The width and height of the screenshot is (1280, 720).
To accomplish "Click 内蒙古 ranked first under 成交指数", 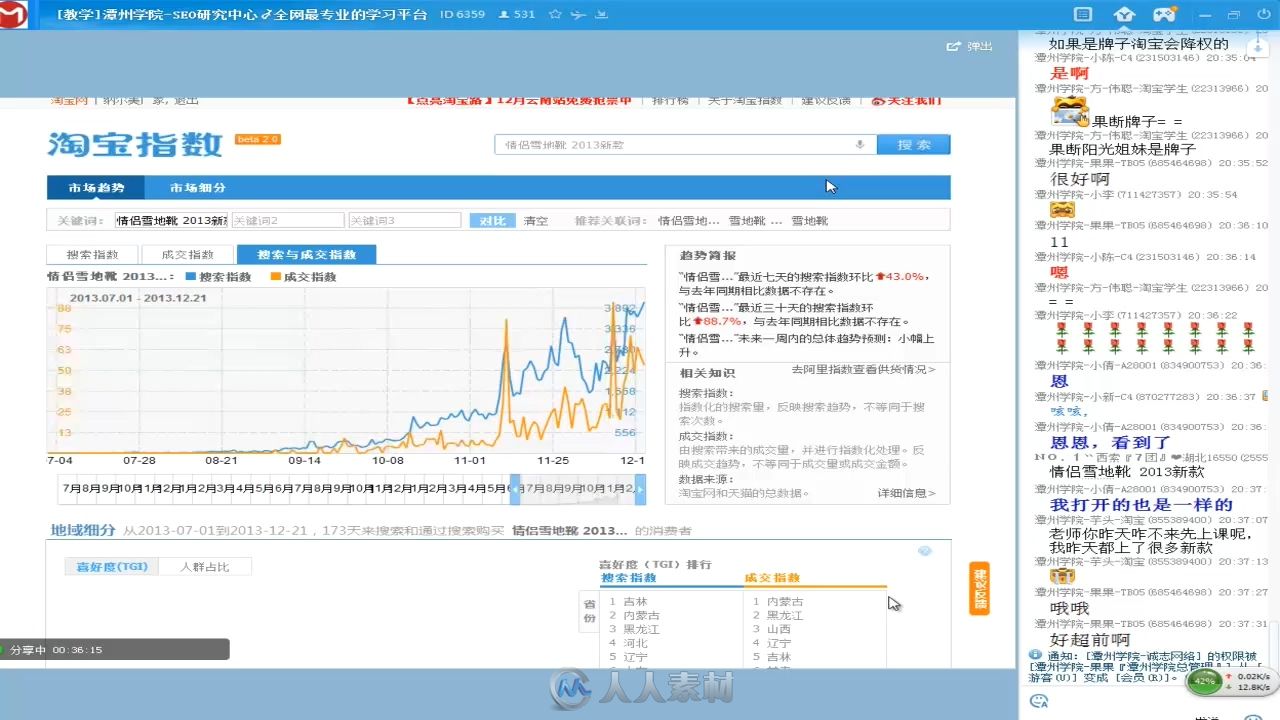I will [785, 601].
